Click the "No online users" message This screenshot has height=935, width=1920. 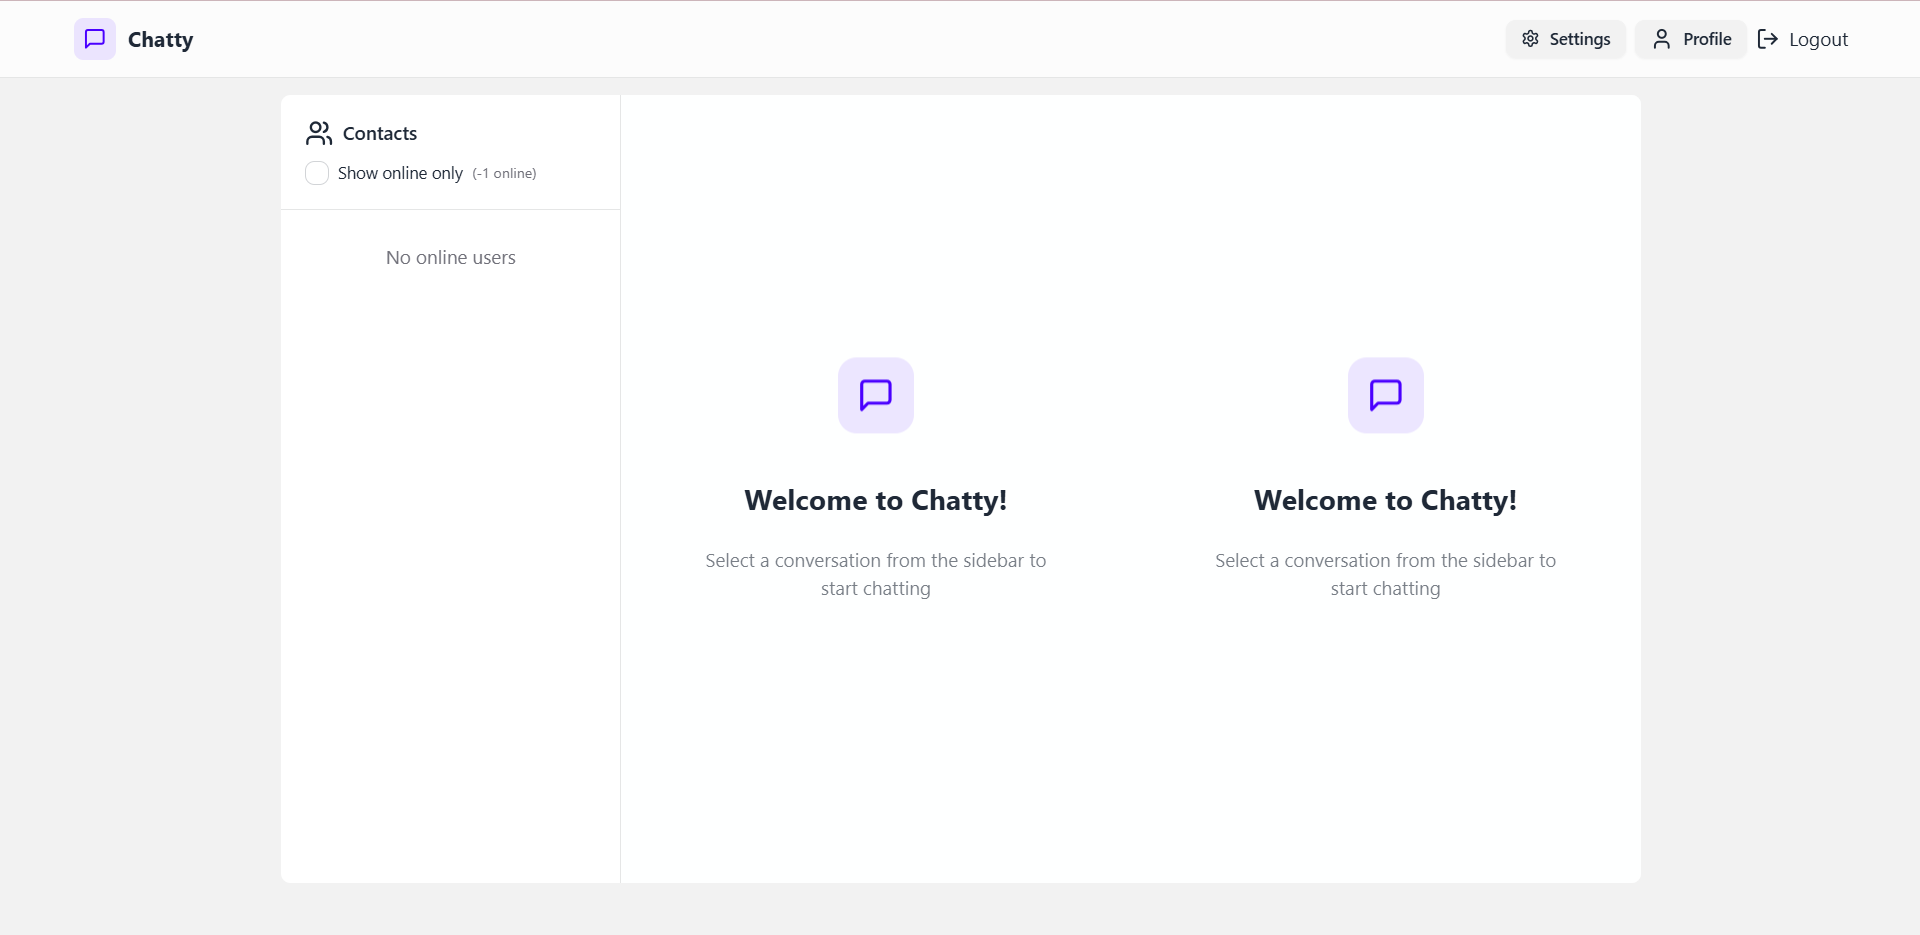(x=451, y=257)
